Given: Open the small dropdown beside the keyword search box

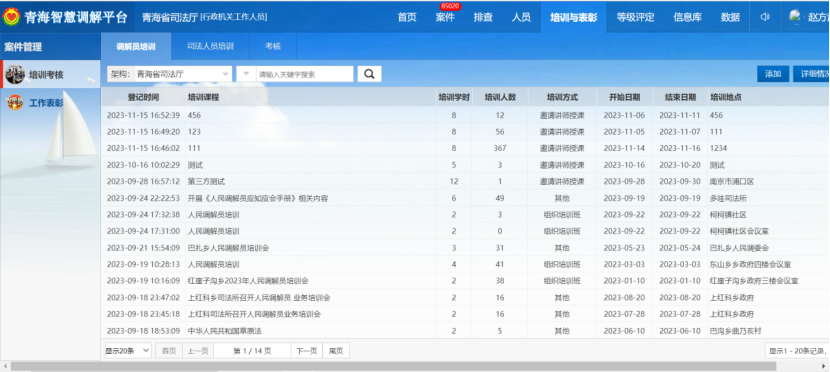Looking at the screenshot, I should coord(246,74).
